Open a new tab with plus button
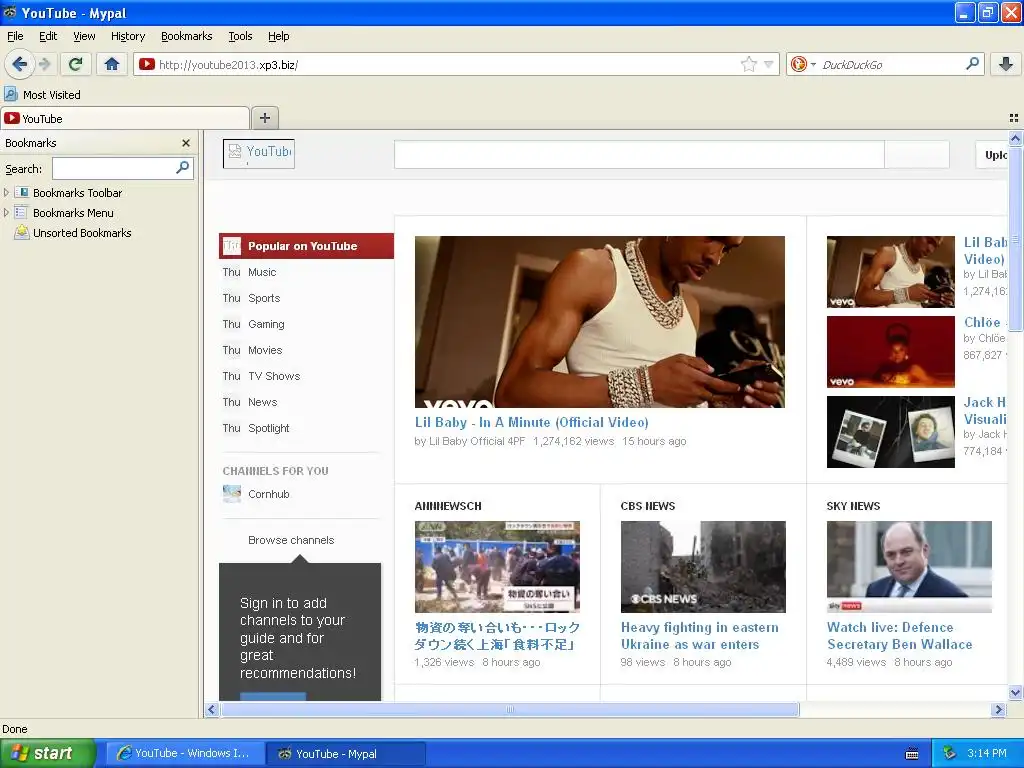The height and width of the screenshot is (768, 1024). [x=264, y=118]
